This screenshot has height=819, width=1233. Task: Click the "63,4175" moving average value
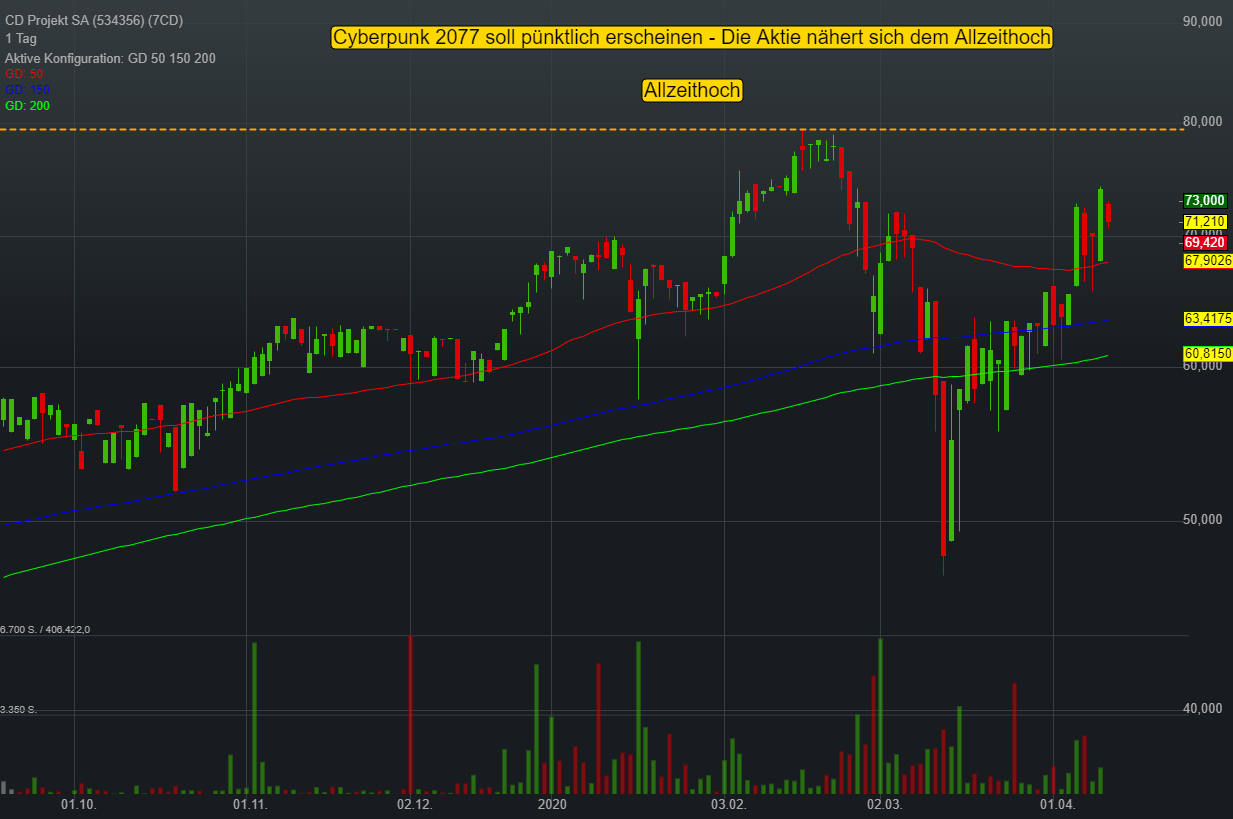1208,318
